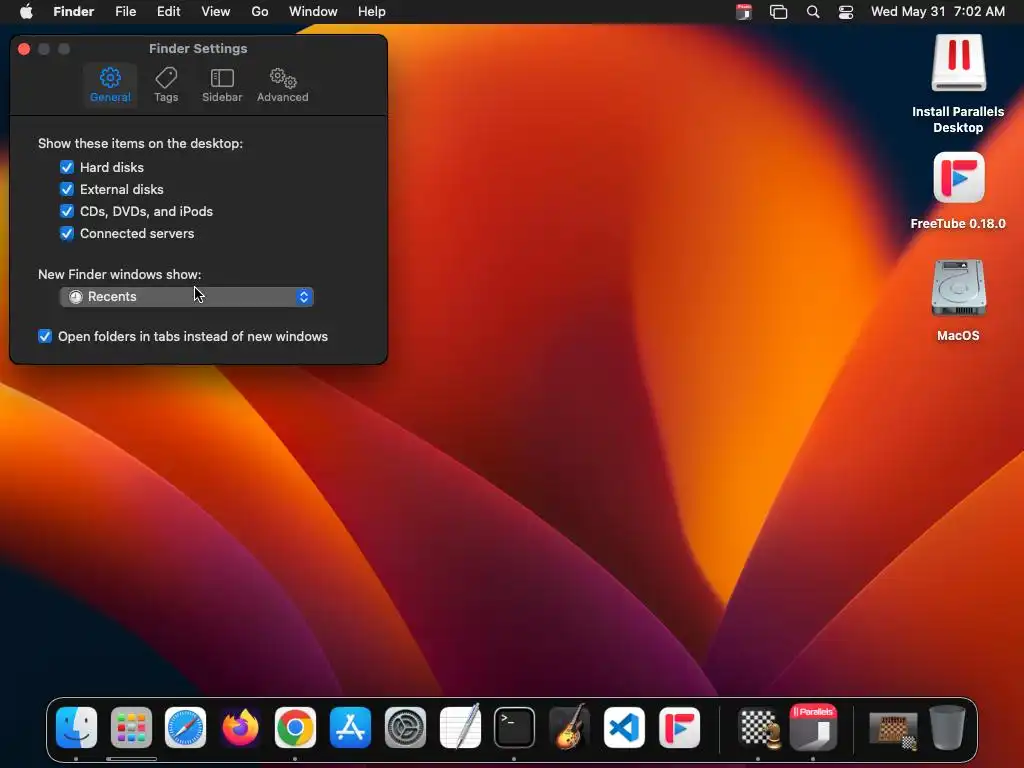Open TextEdit from the Dock
Screen dimensions: 1024x768
[x=460, y=726]
